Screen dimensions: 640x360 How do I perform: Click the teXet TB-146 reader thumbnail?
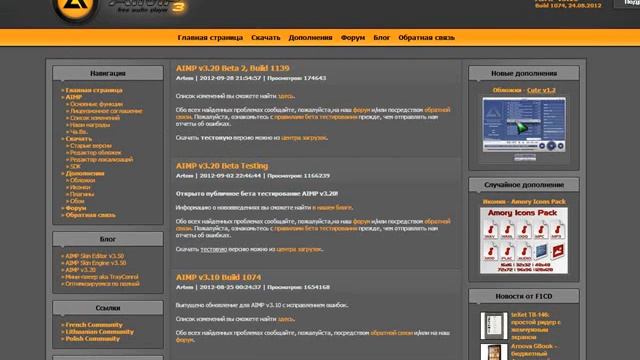pyautogui.click(x=494, y=326)
